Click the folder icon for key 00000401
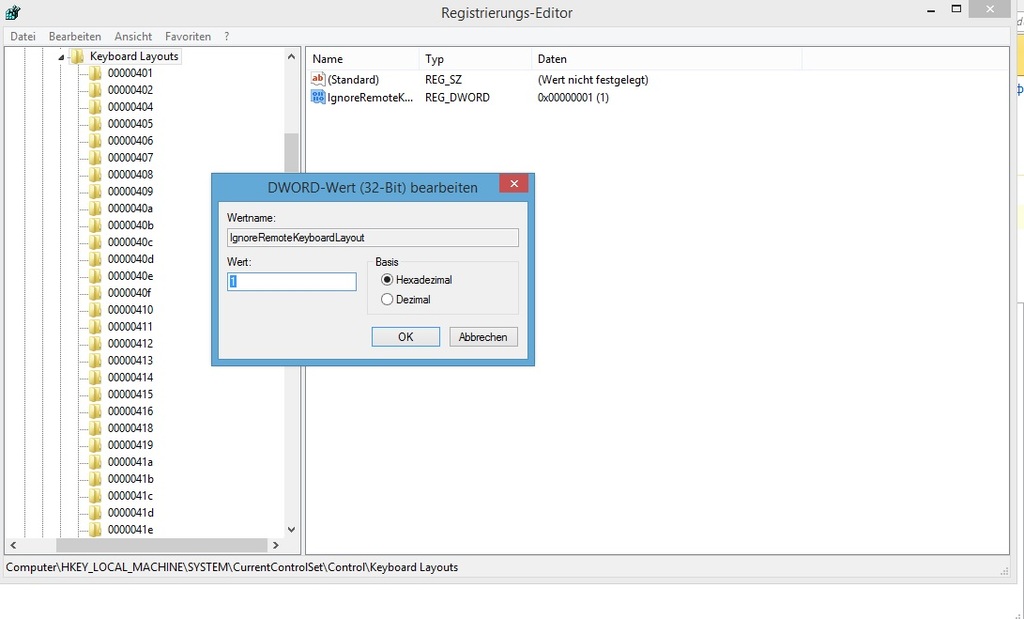The height and width of the screenshot is (619, 1024). 95,73
